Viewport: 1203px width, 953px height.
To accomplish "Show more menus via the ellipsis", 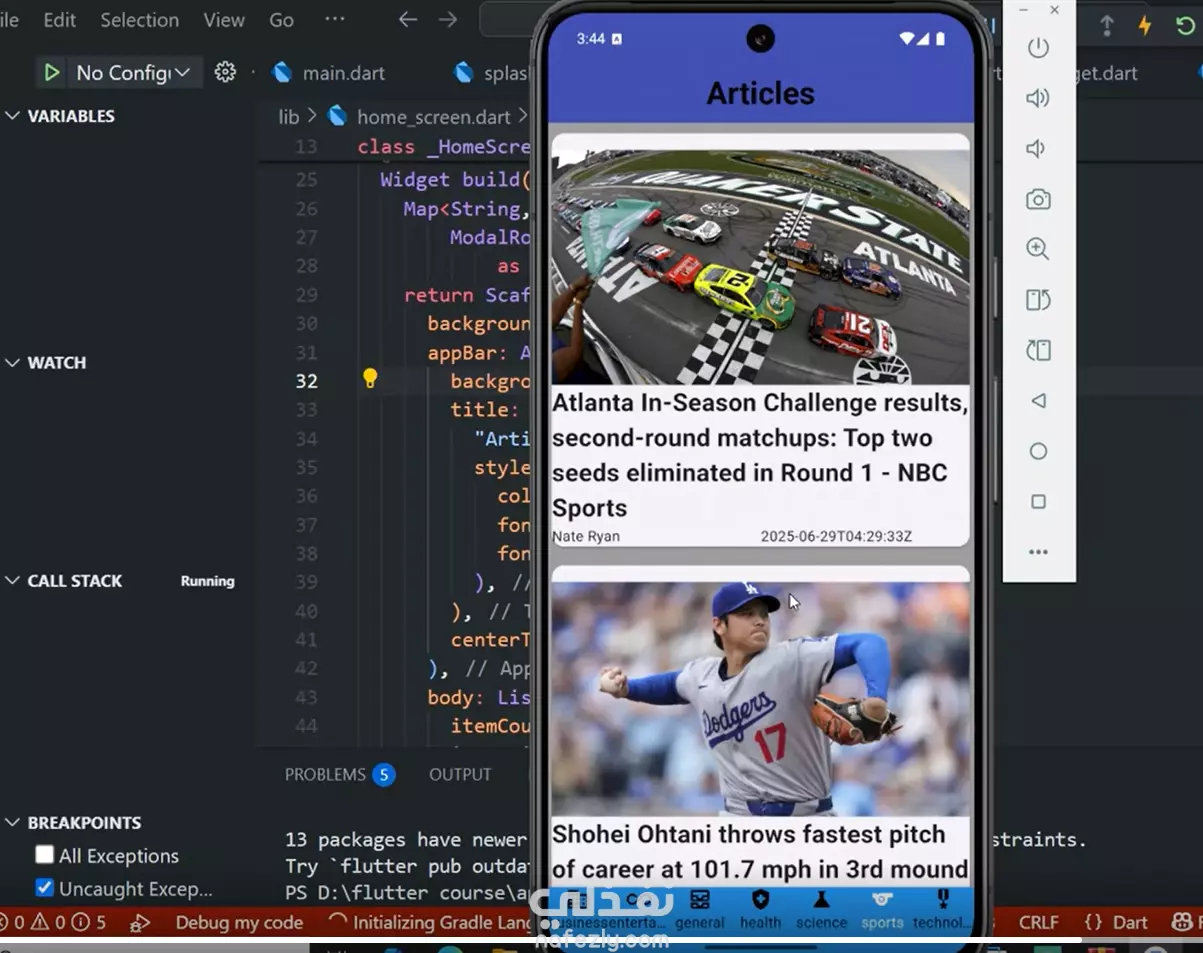I will [x=335, y=20].
